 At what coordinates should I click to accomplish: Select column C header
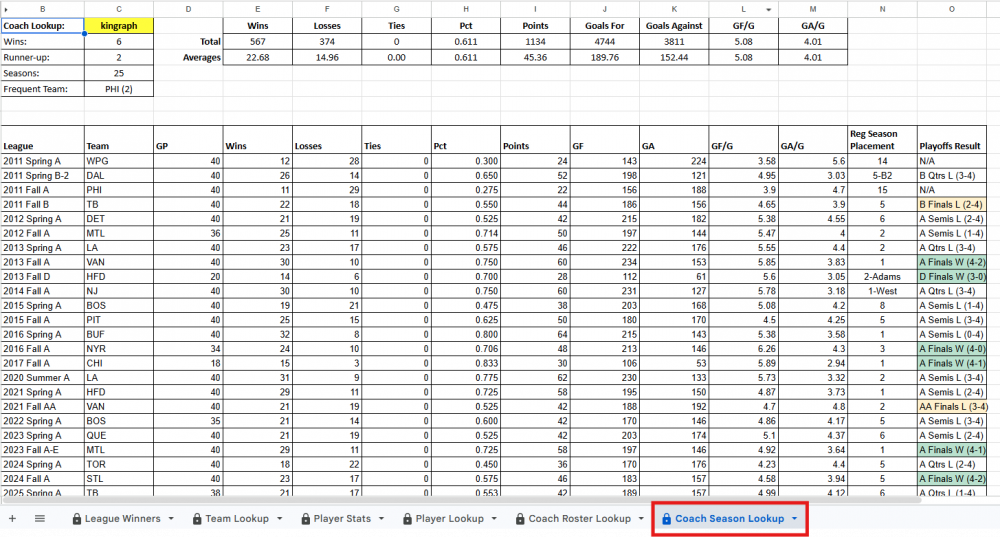(119, 9)
